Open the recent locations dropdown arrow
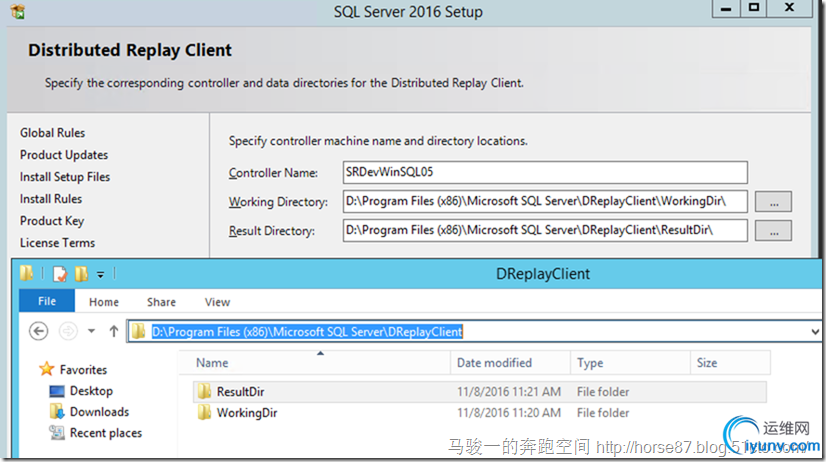 pyautogui.click(x=91, y=331)
